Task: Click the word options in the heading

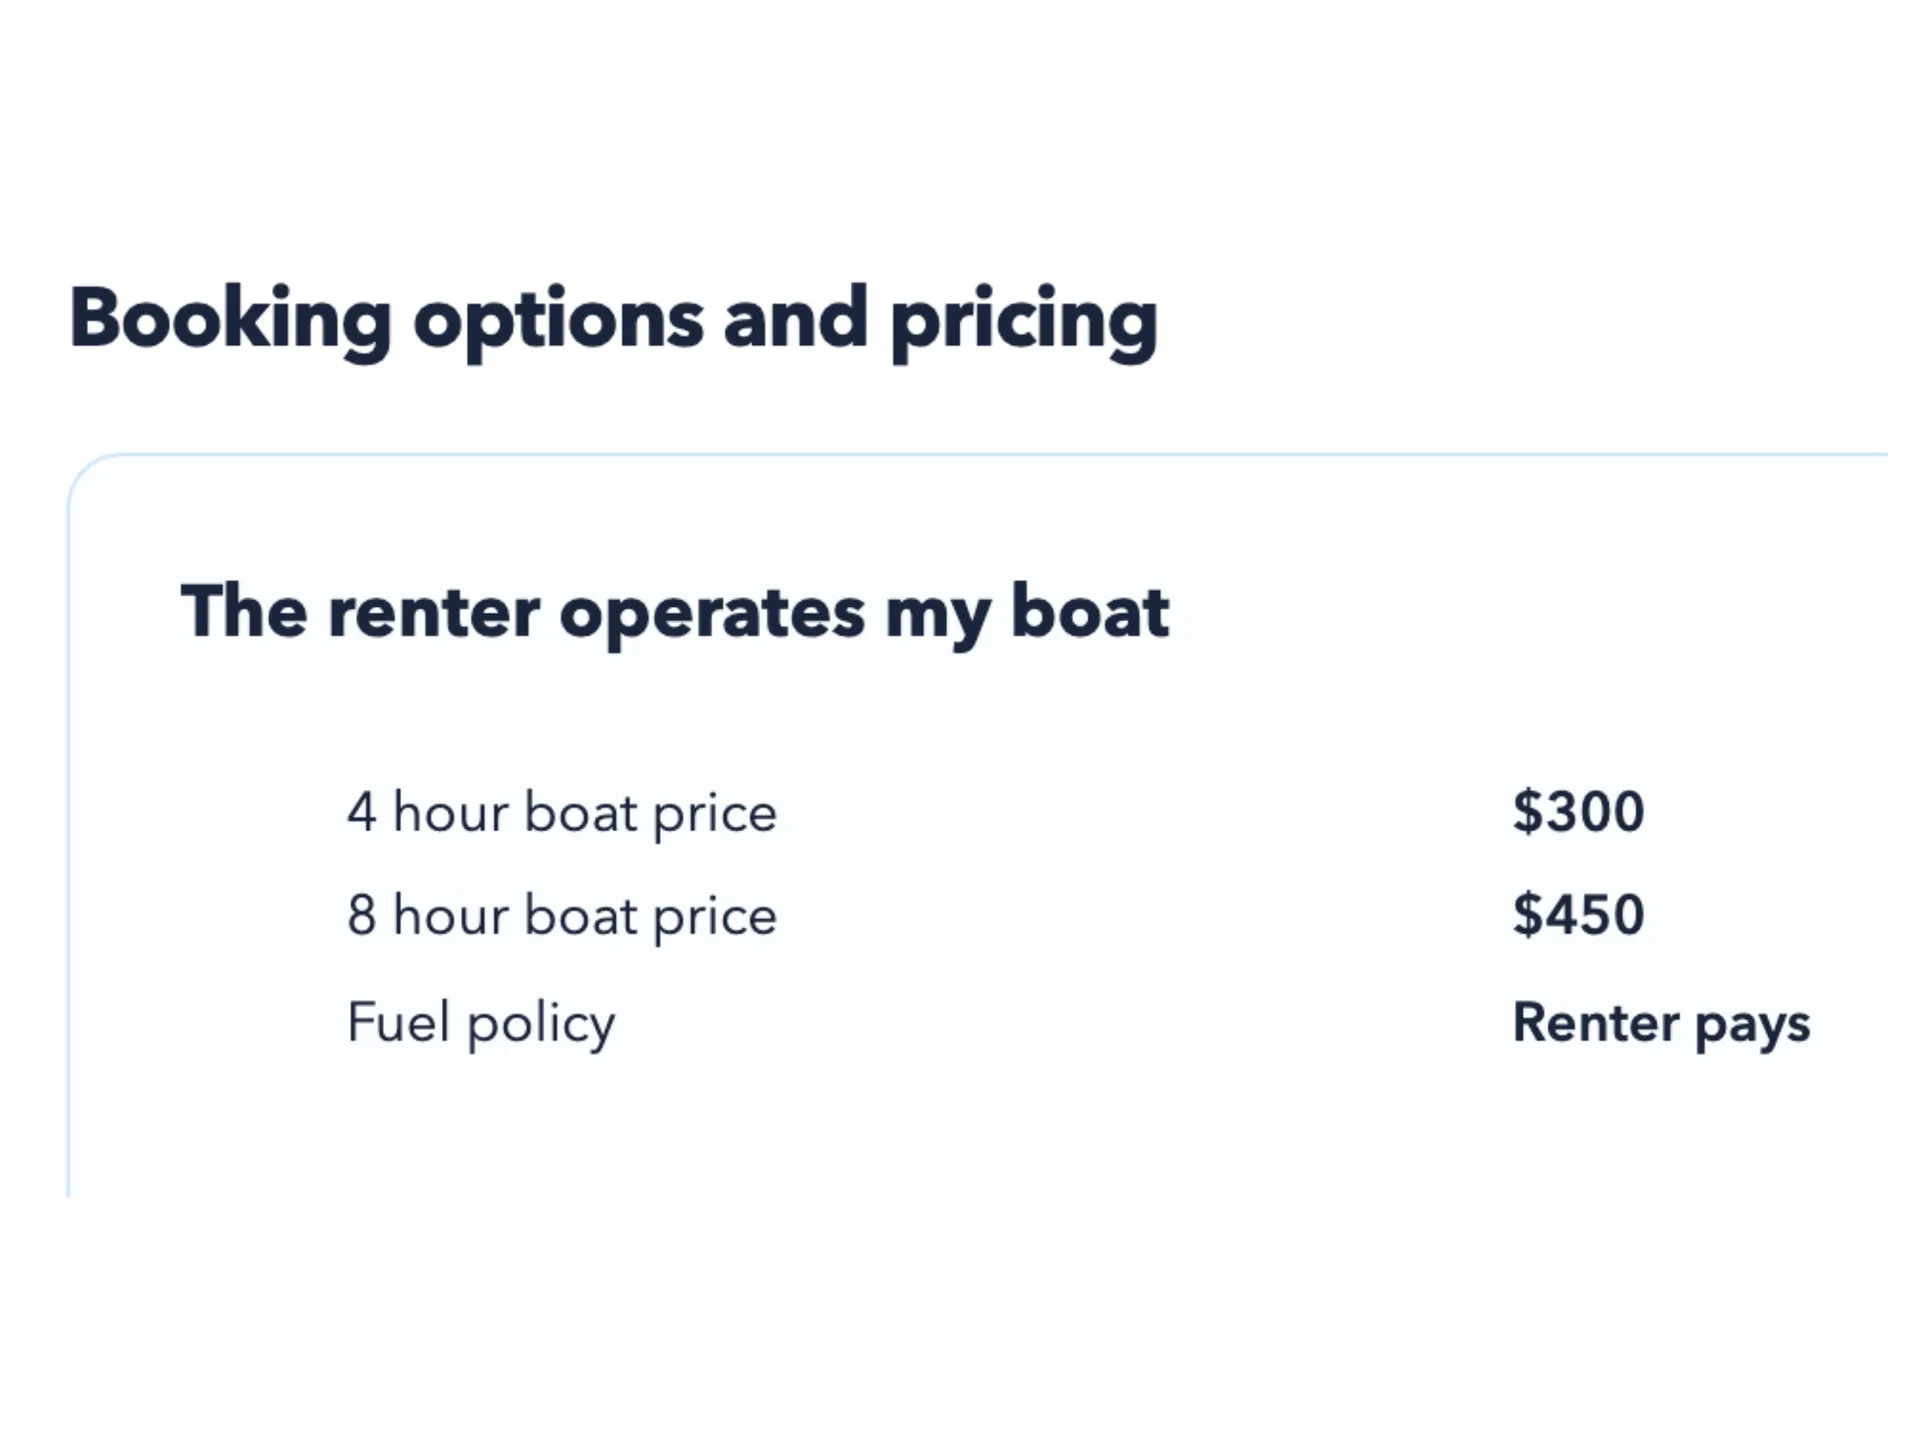Action: tap(558, 322)
